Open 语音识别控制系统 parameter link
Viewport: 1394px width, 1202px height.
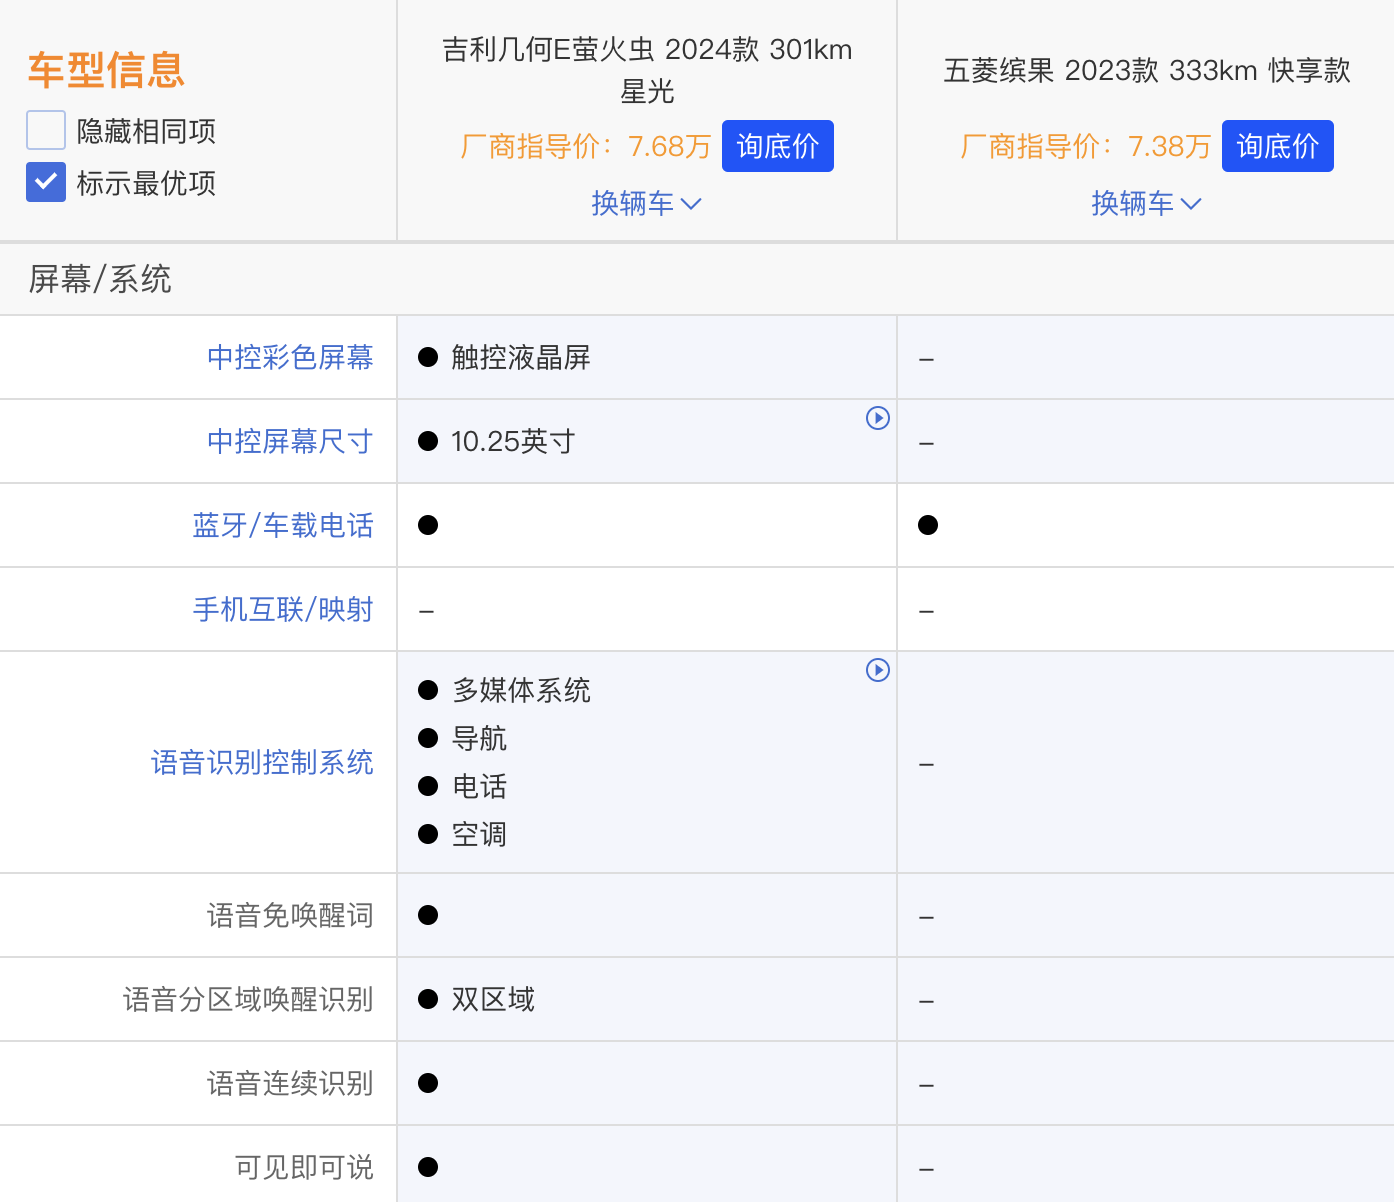(x=262, y=762)
